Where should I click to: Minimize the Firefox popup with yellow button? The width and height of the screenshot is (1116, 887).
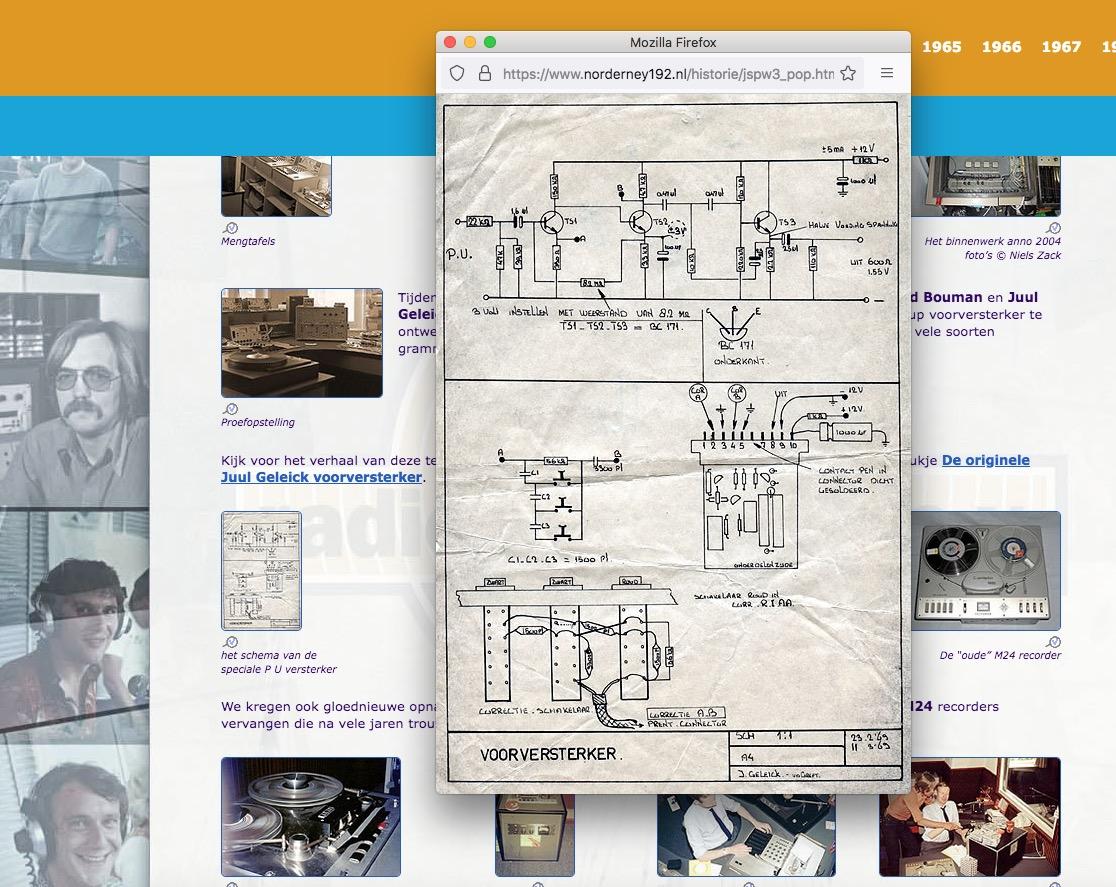pyautogui.click(x=470, y=42)
